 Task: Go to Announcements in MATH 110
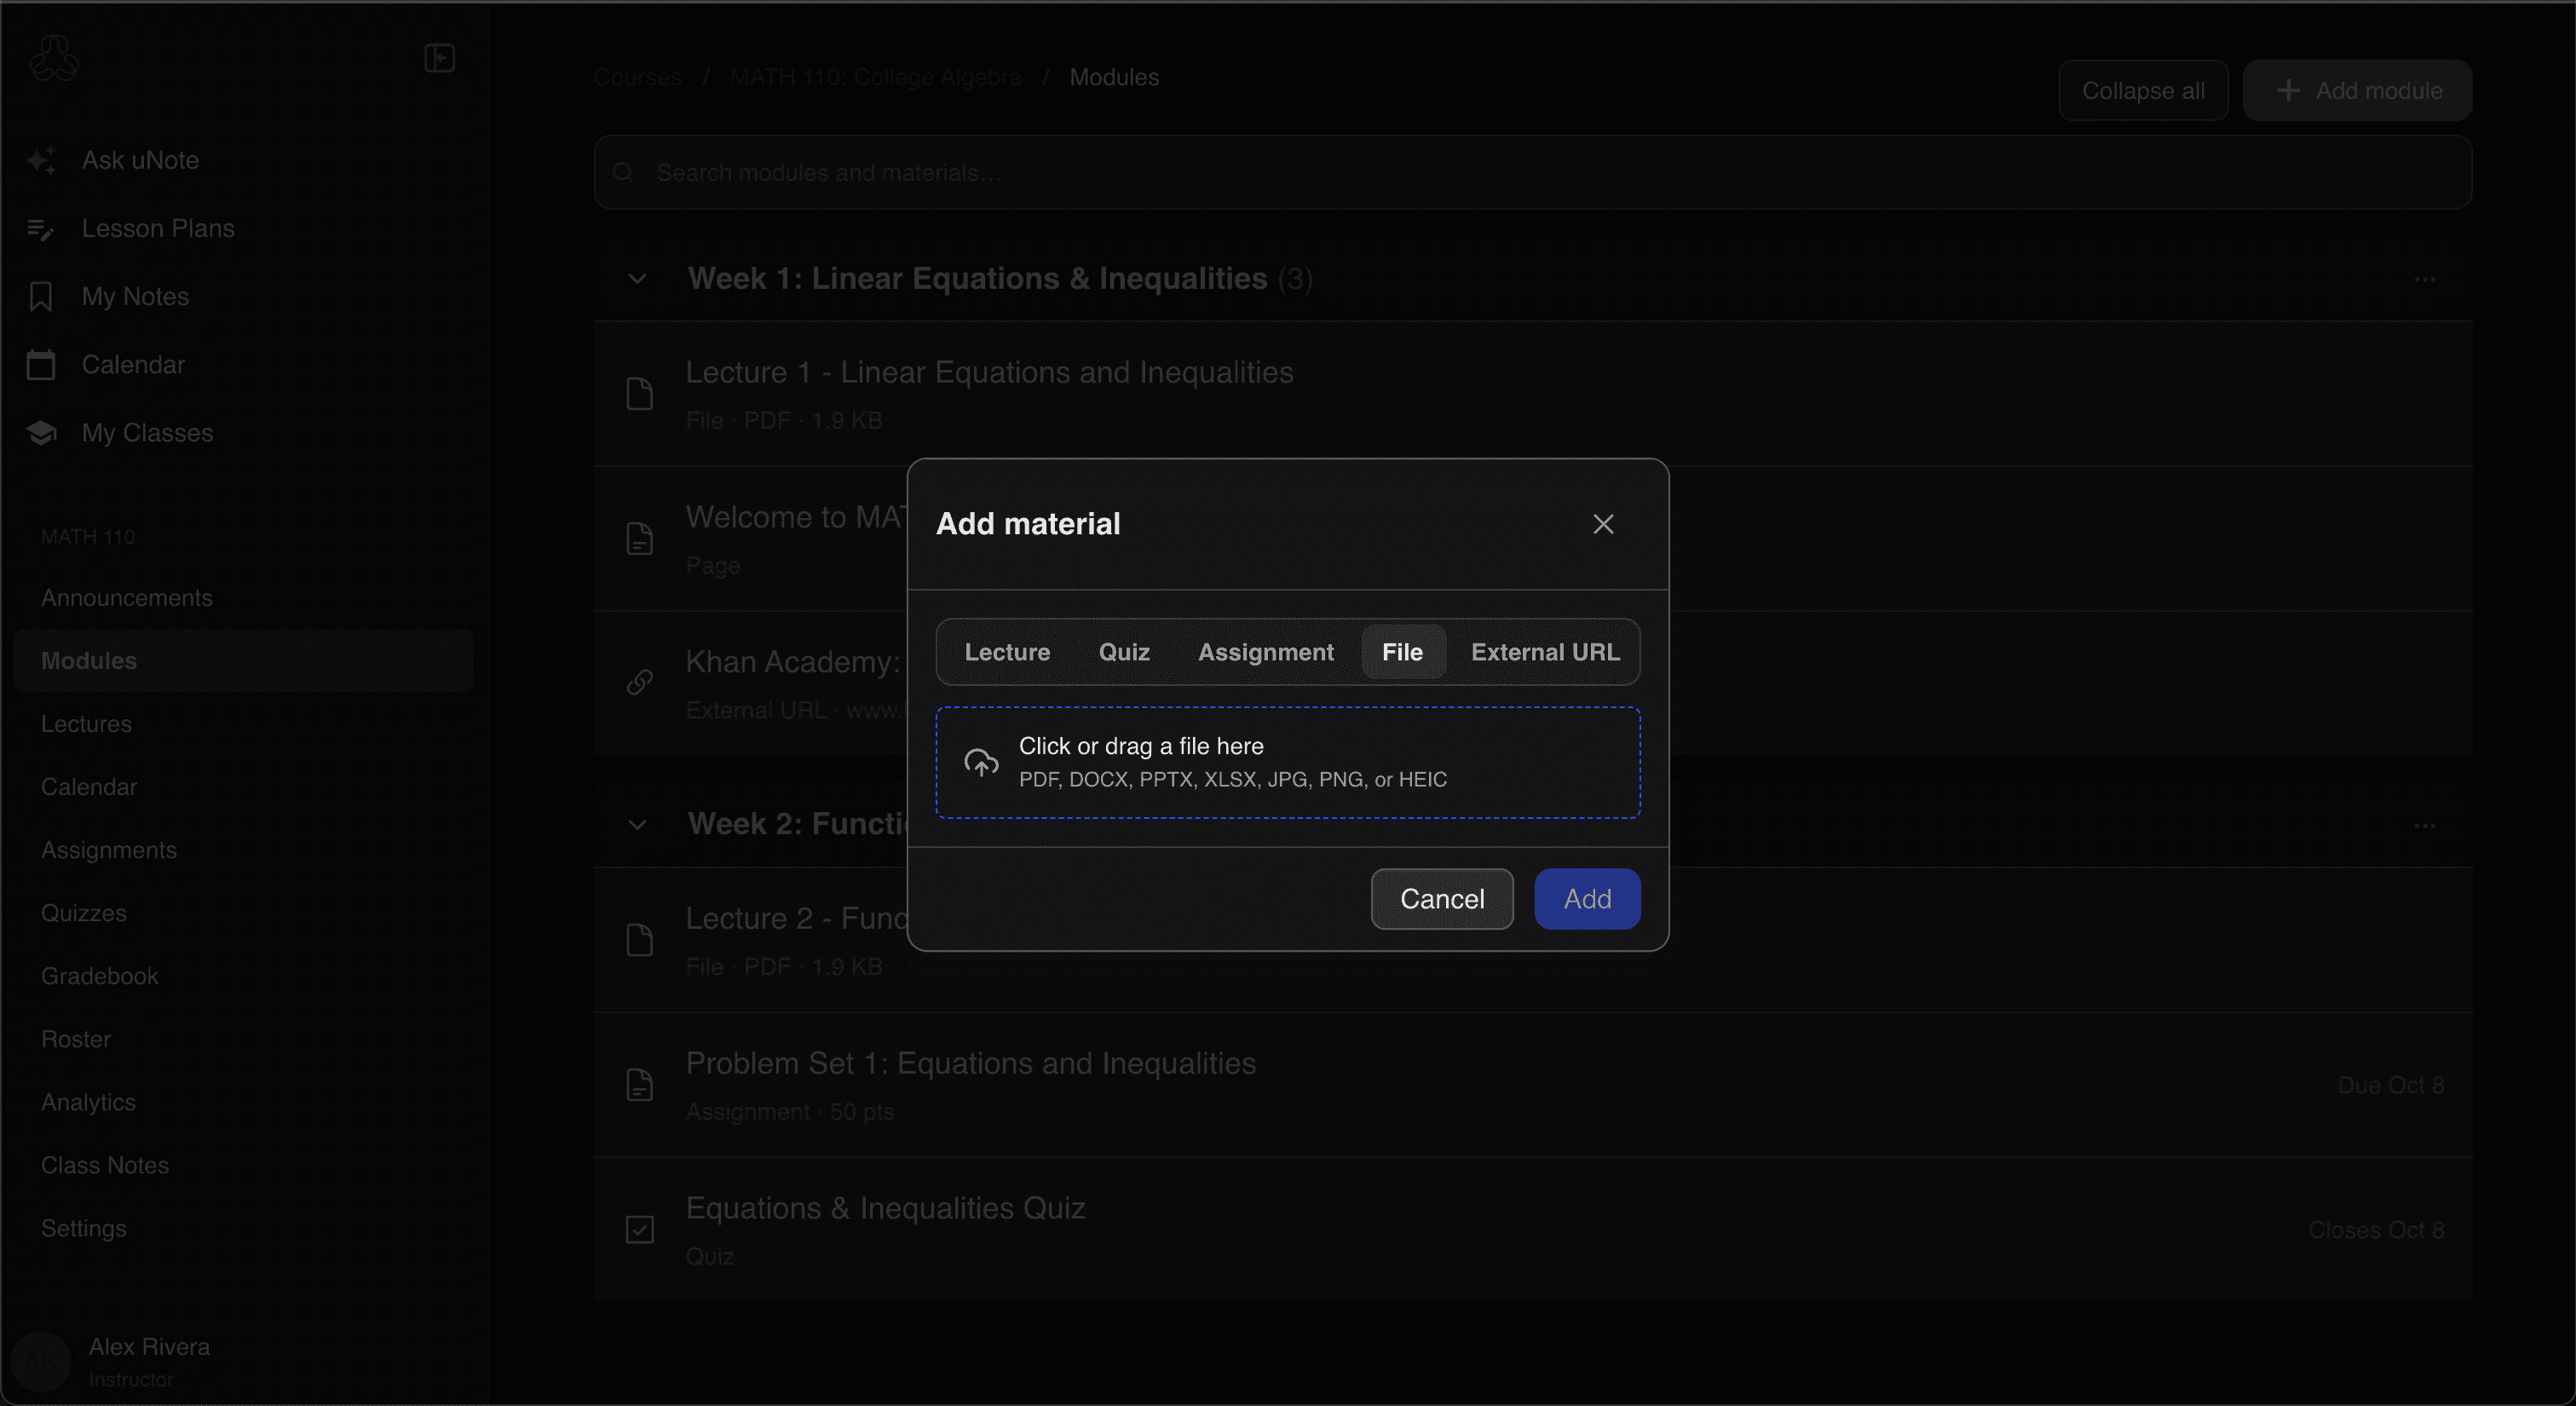click(x=127, y=598)
